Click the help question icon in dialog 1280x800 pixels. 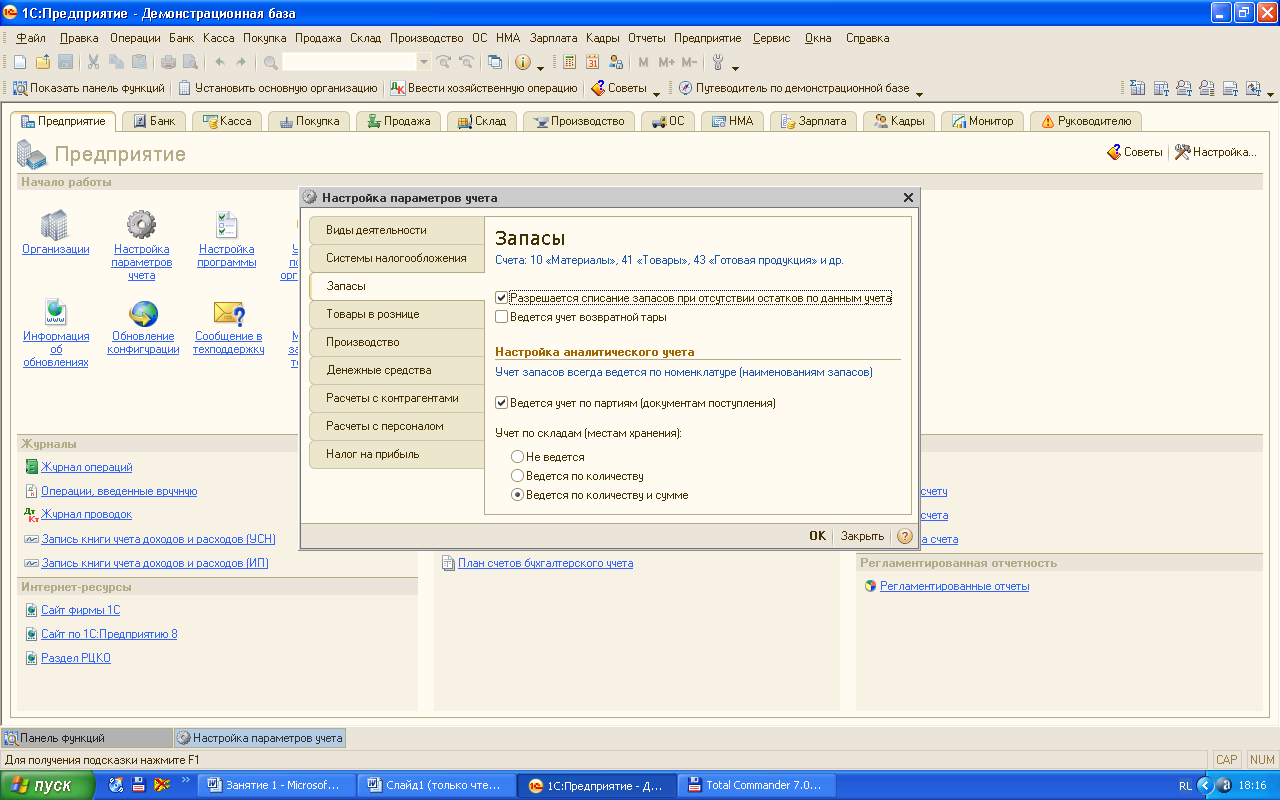(x=905, y=536)
